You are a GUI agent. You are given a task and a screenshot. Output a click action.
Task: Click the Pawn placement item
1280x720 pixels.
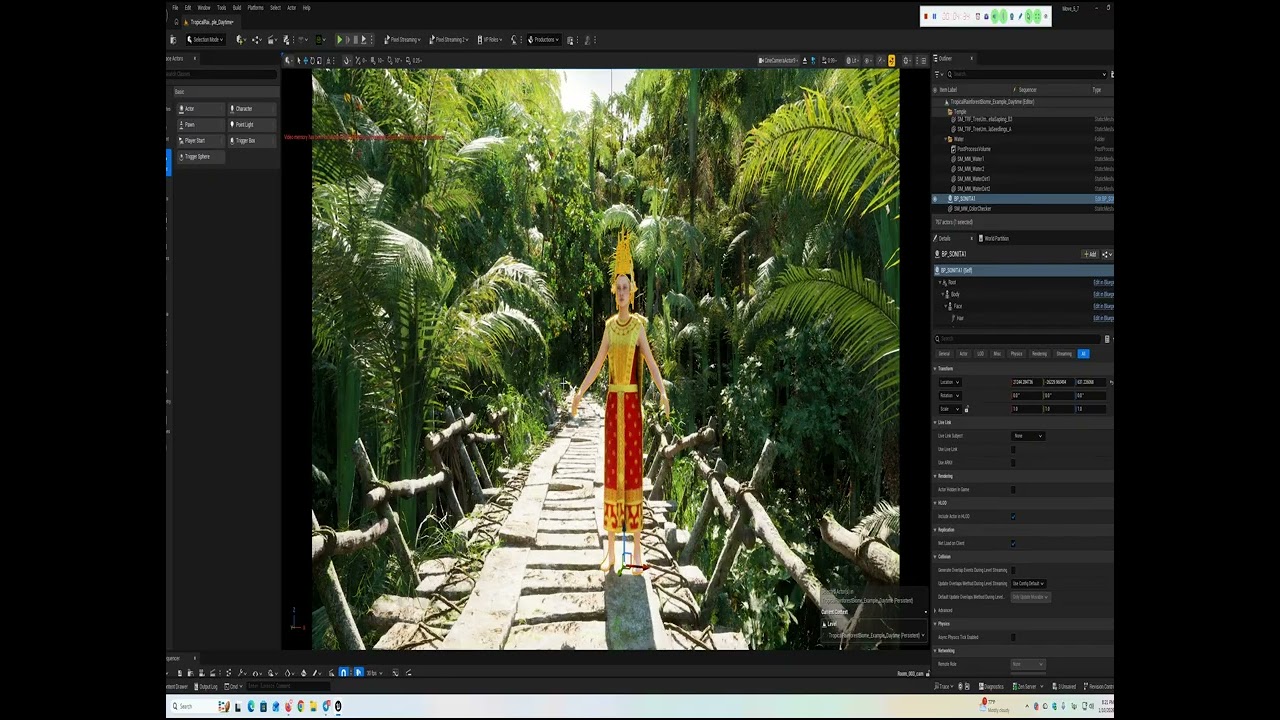point(200,125)
